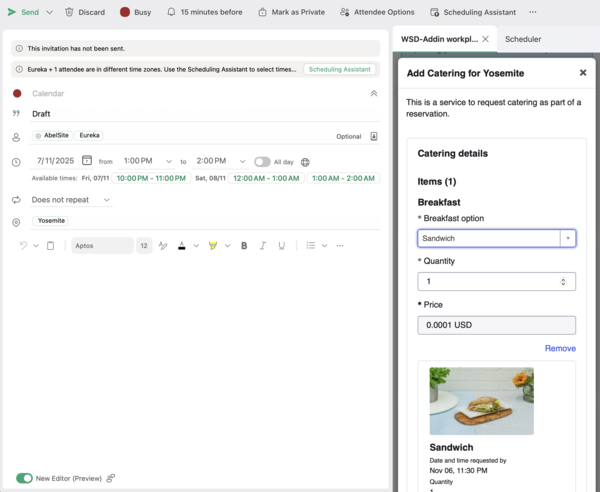
Task: Edit the Draft title field
Action: pos(205,114)
